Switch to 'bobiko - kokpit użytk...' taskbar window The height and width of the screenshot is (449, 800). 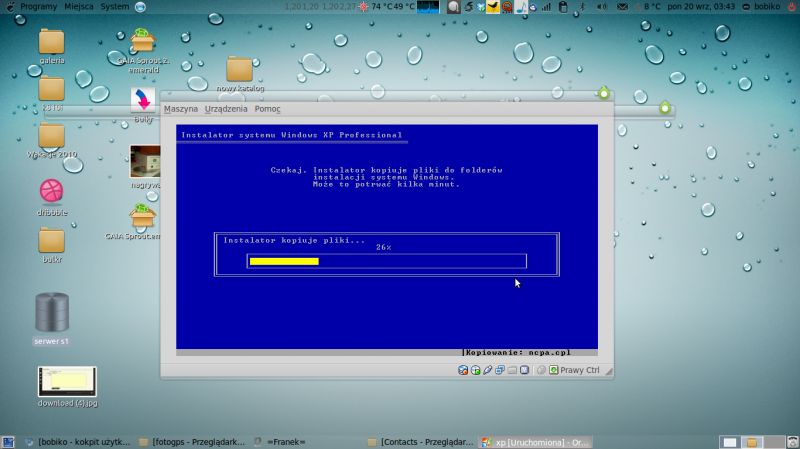point(78,442)
